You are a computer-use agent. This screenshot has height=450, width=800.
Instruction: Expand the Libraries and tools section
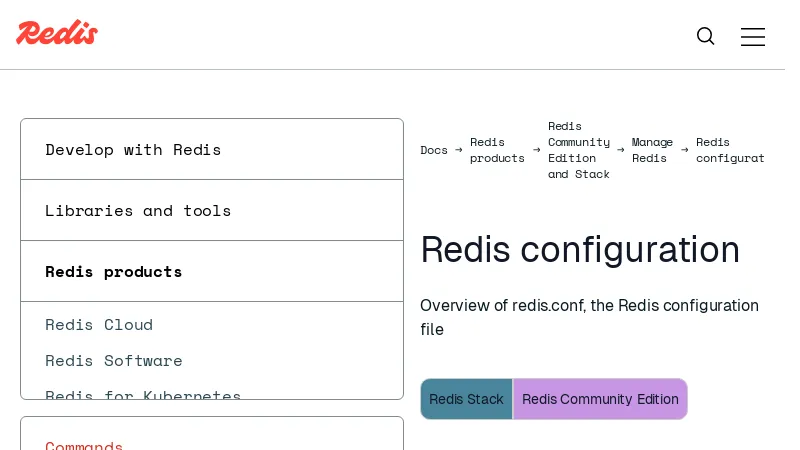coord(138,211)
